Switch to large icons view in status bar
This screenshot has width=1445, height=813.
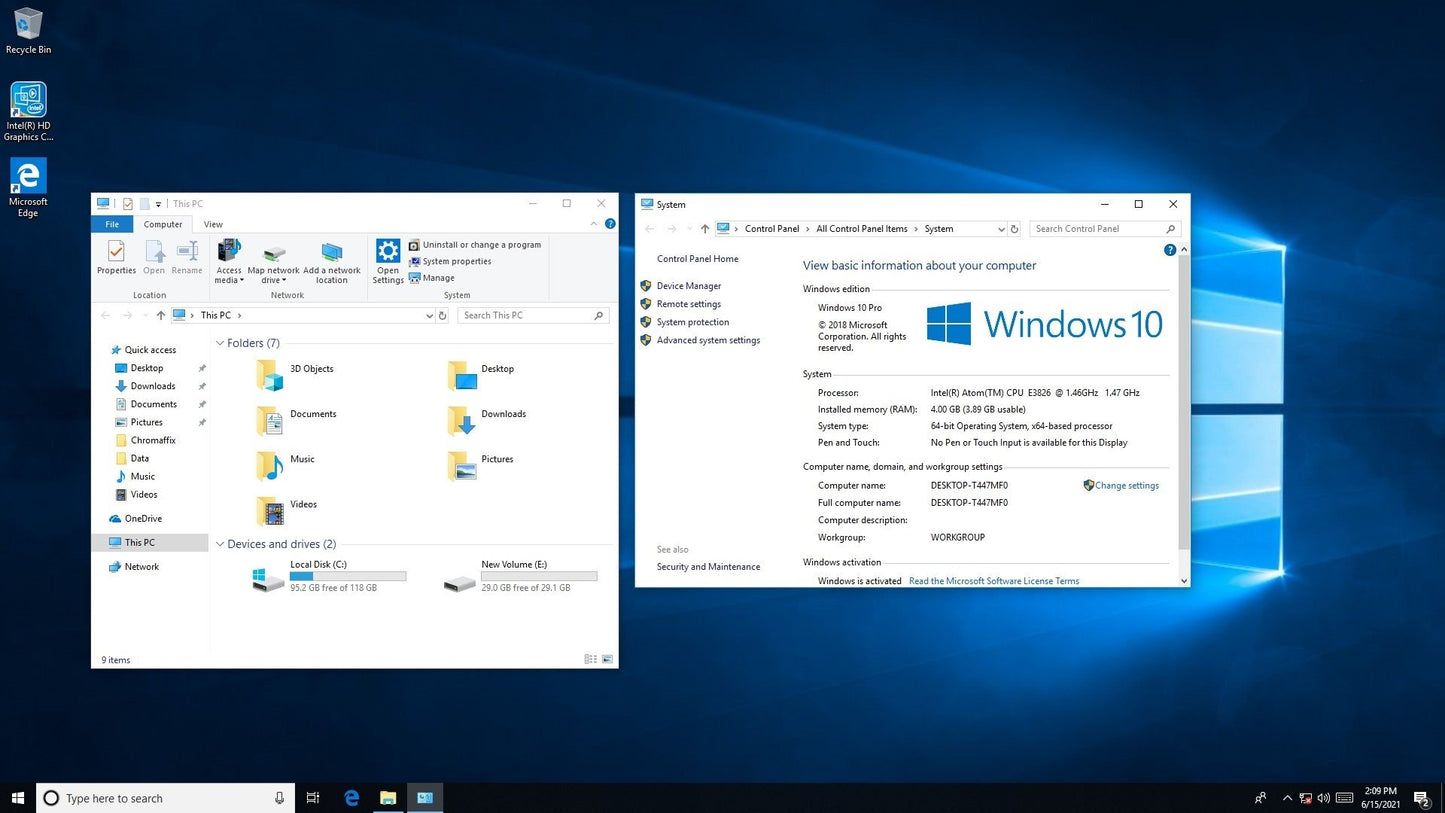coord(606,659)
